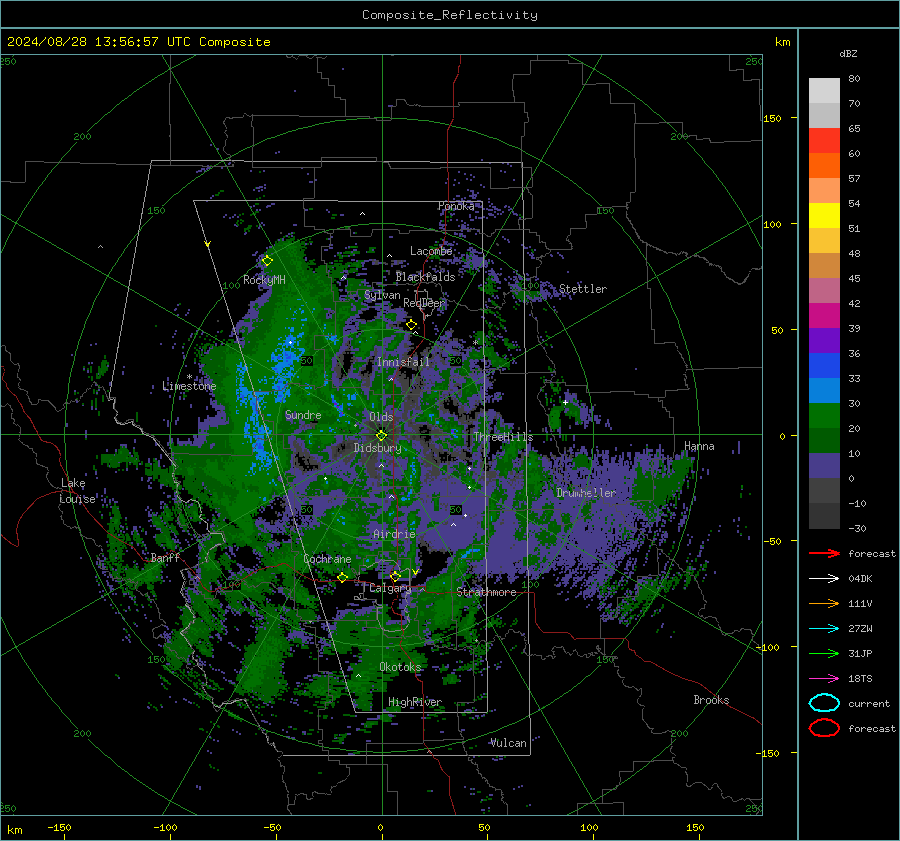This screenshot has height=841, width=900.
Task: Click the Strathmore city label
Action: (486, 592)
